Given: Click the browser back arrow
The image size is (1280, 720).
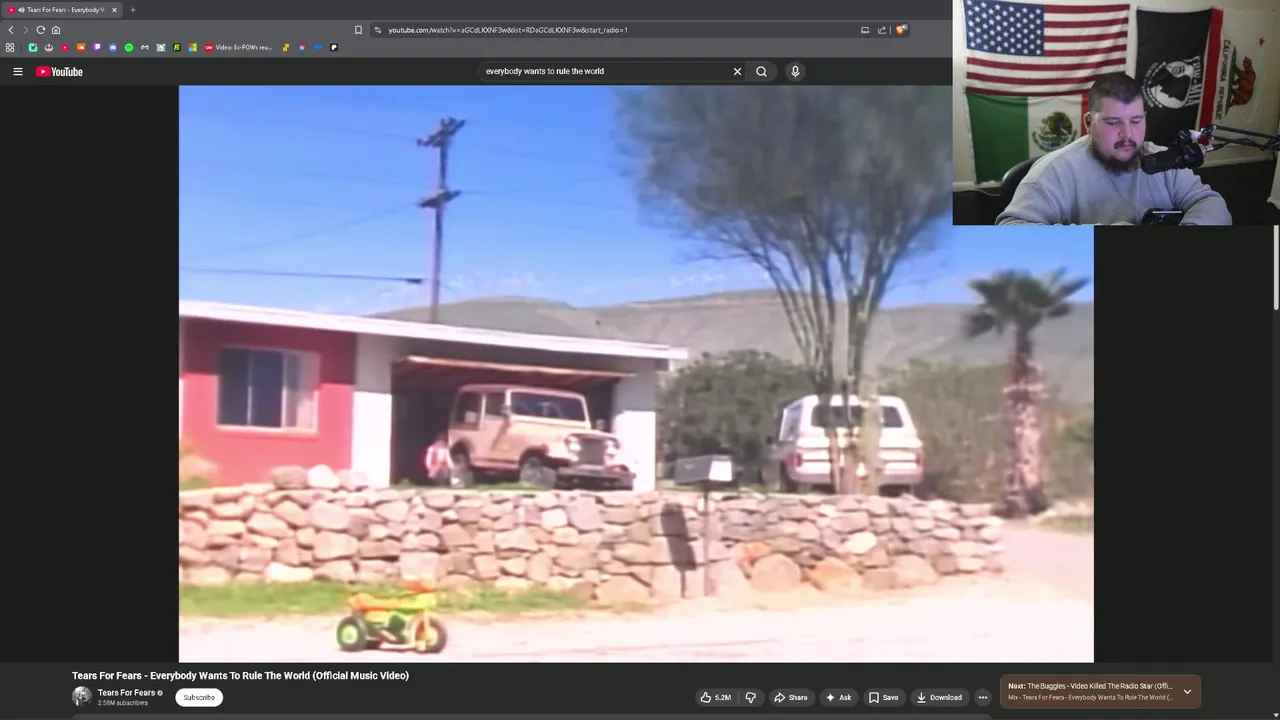Looking at the screenshot, I should [11, 30].
